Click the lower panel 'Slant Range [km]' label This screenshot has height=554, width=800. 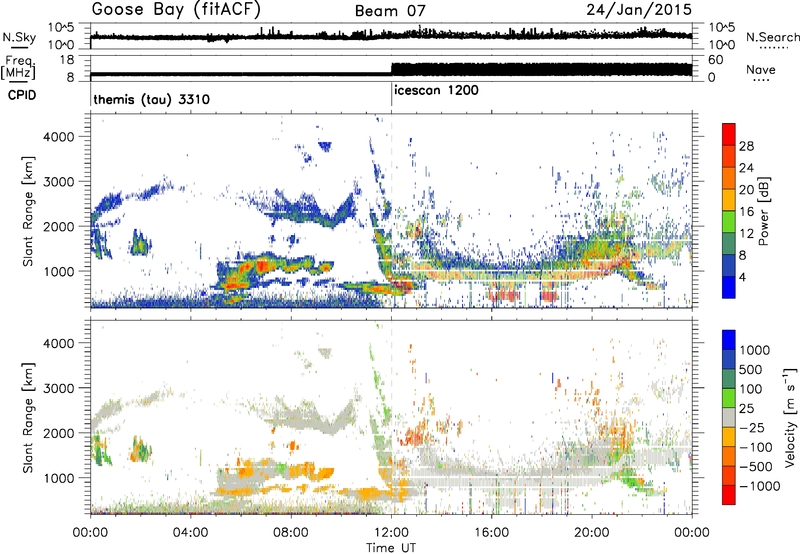click(28, 417)
